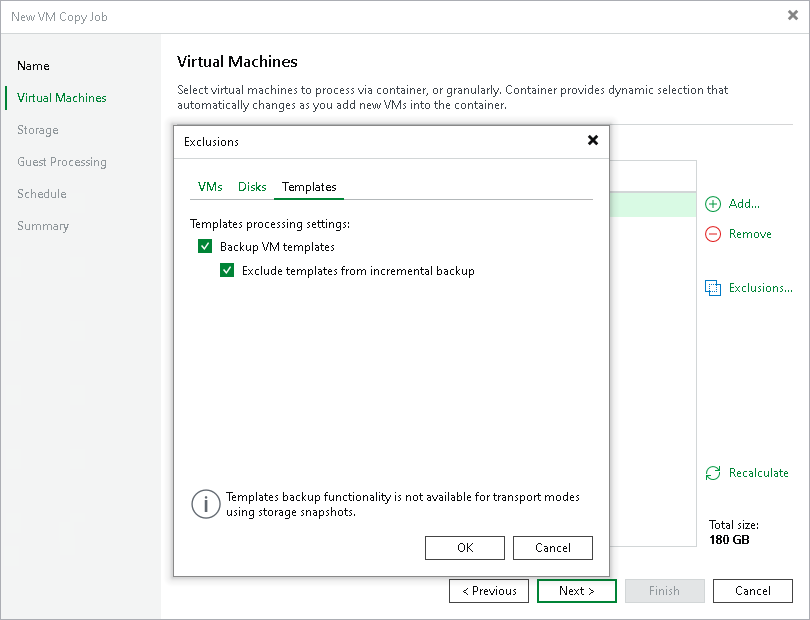Image resolution: width=810 pixels, height=620 pixels.
Task: Open Guest Processing step in sidebar
Action: coord(62,162)
